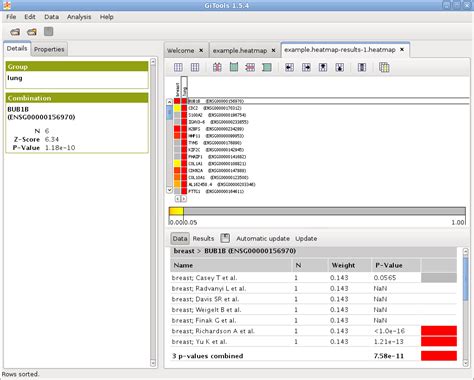Click the second open-folder toolbar icon
This screenshot has height=380, width=474.
(32, 32)
